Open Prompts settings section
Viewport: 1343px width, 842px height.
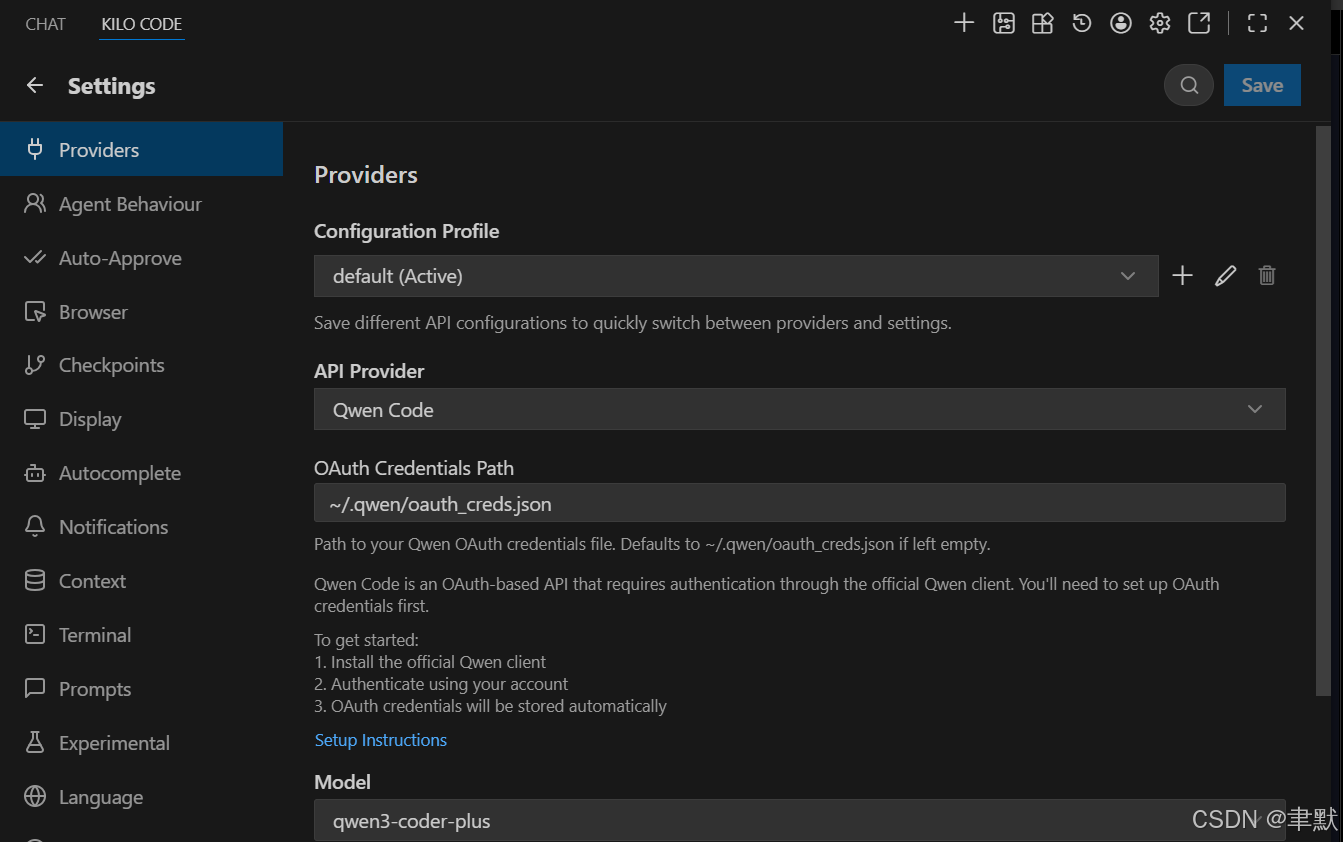coord(141,689)
